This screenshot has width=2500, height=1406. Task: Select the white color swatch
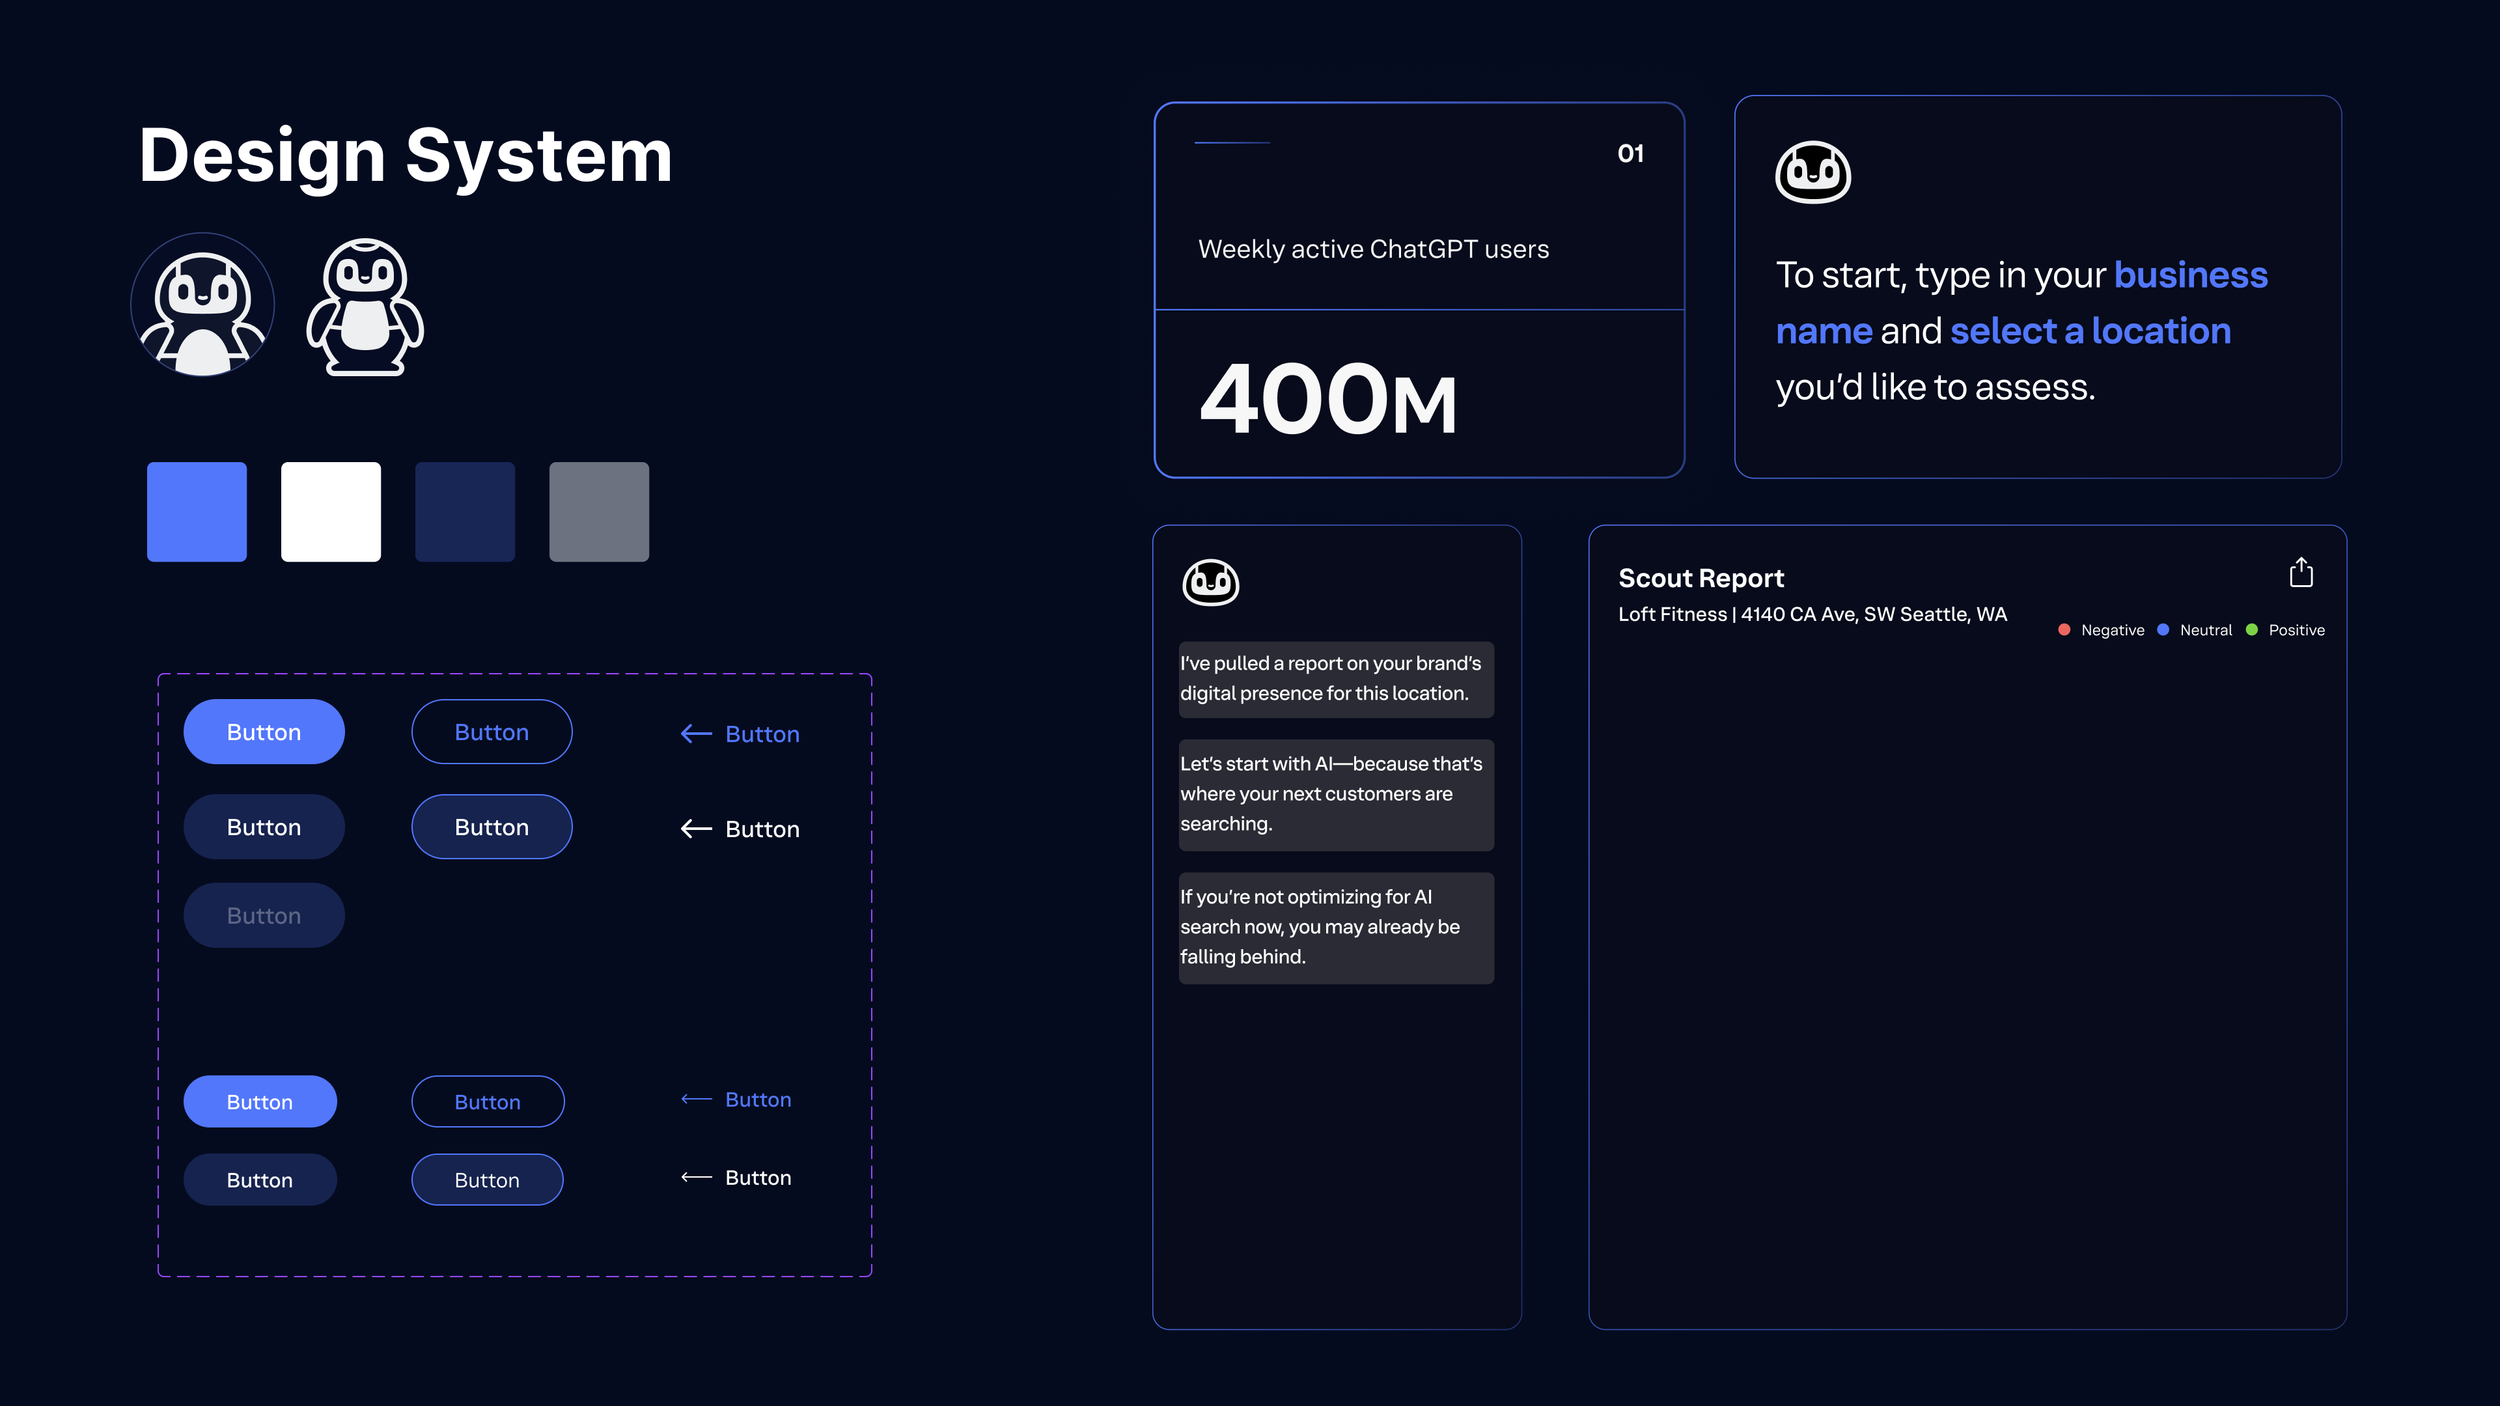tap(331, 512)
